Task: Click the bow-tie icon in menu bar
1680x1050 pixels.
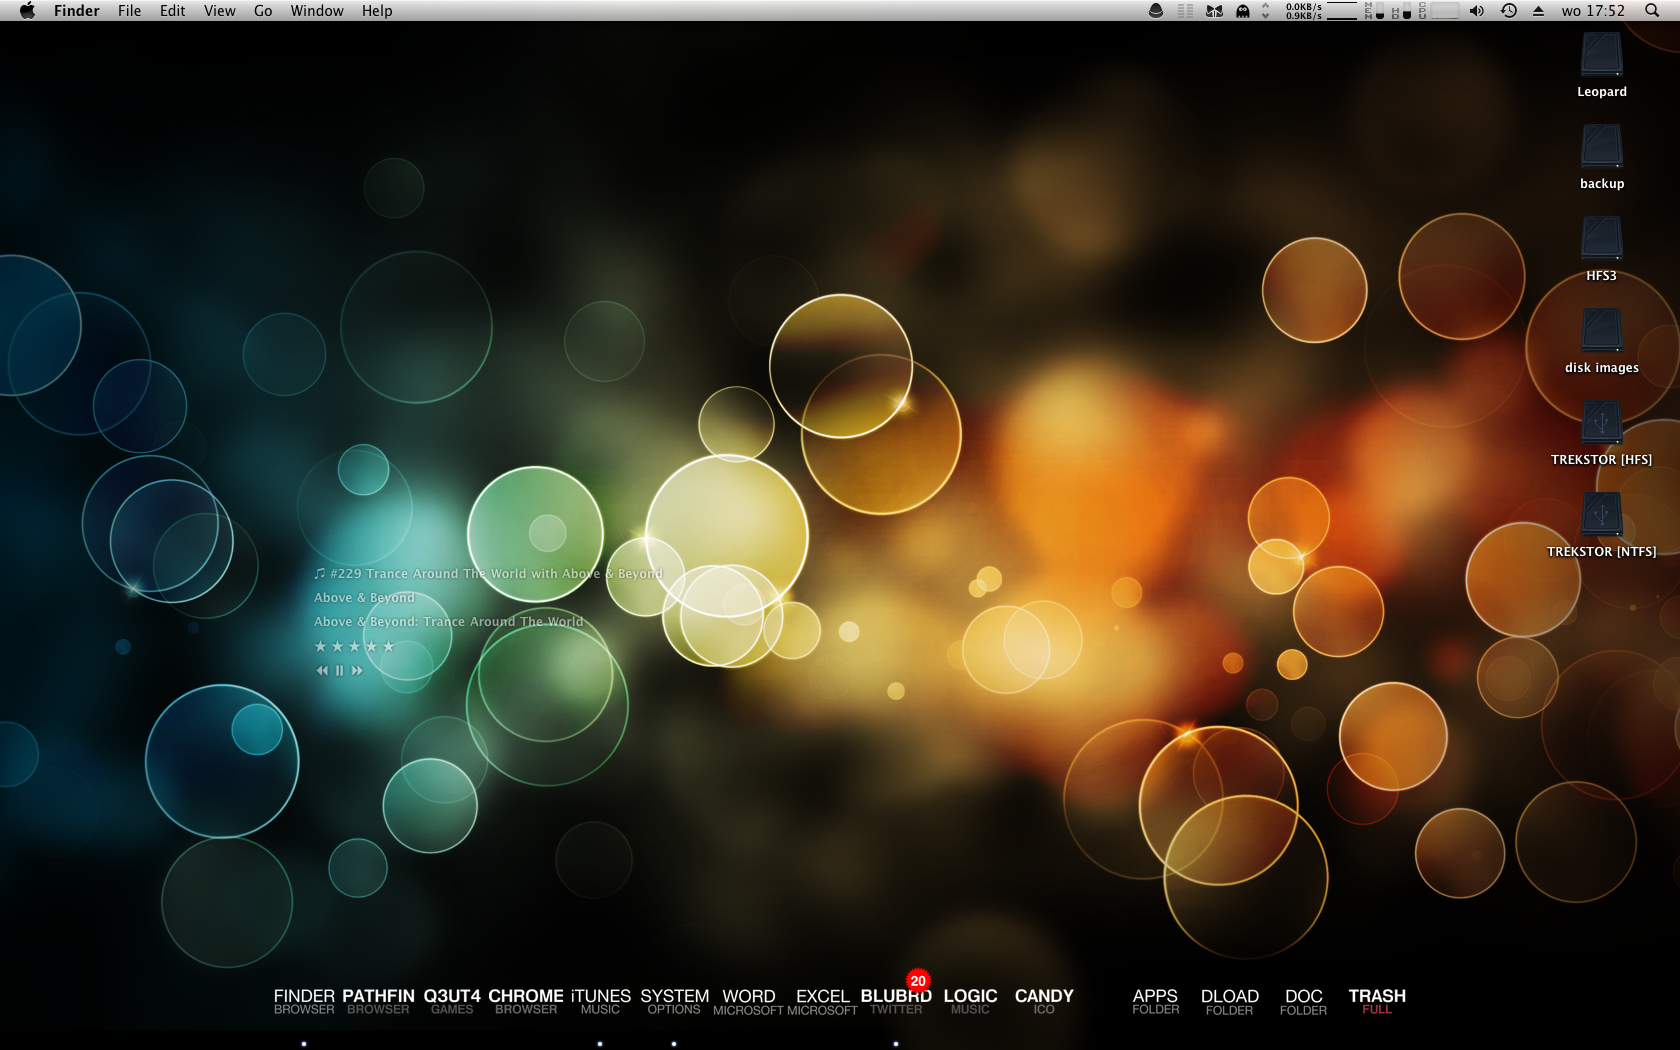Action: (x=1214, y=11)
